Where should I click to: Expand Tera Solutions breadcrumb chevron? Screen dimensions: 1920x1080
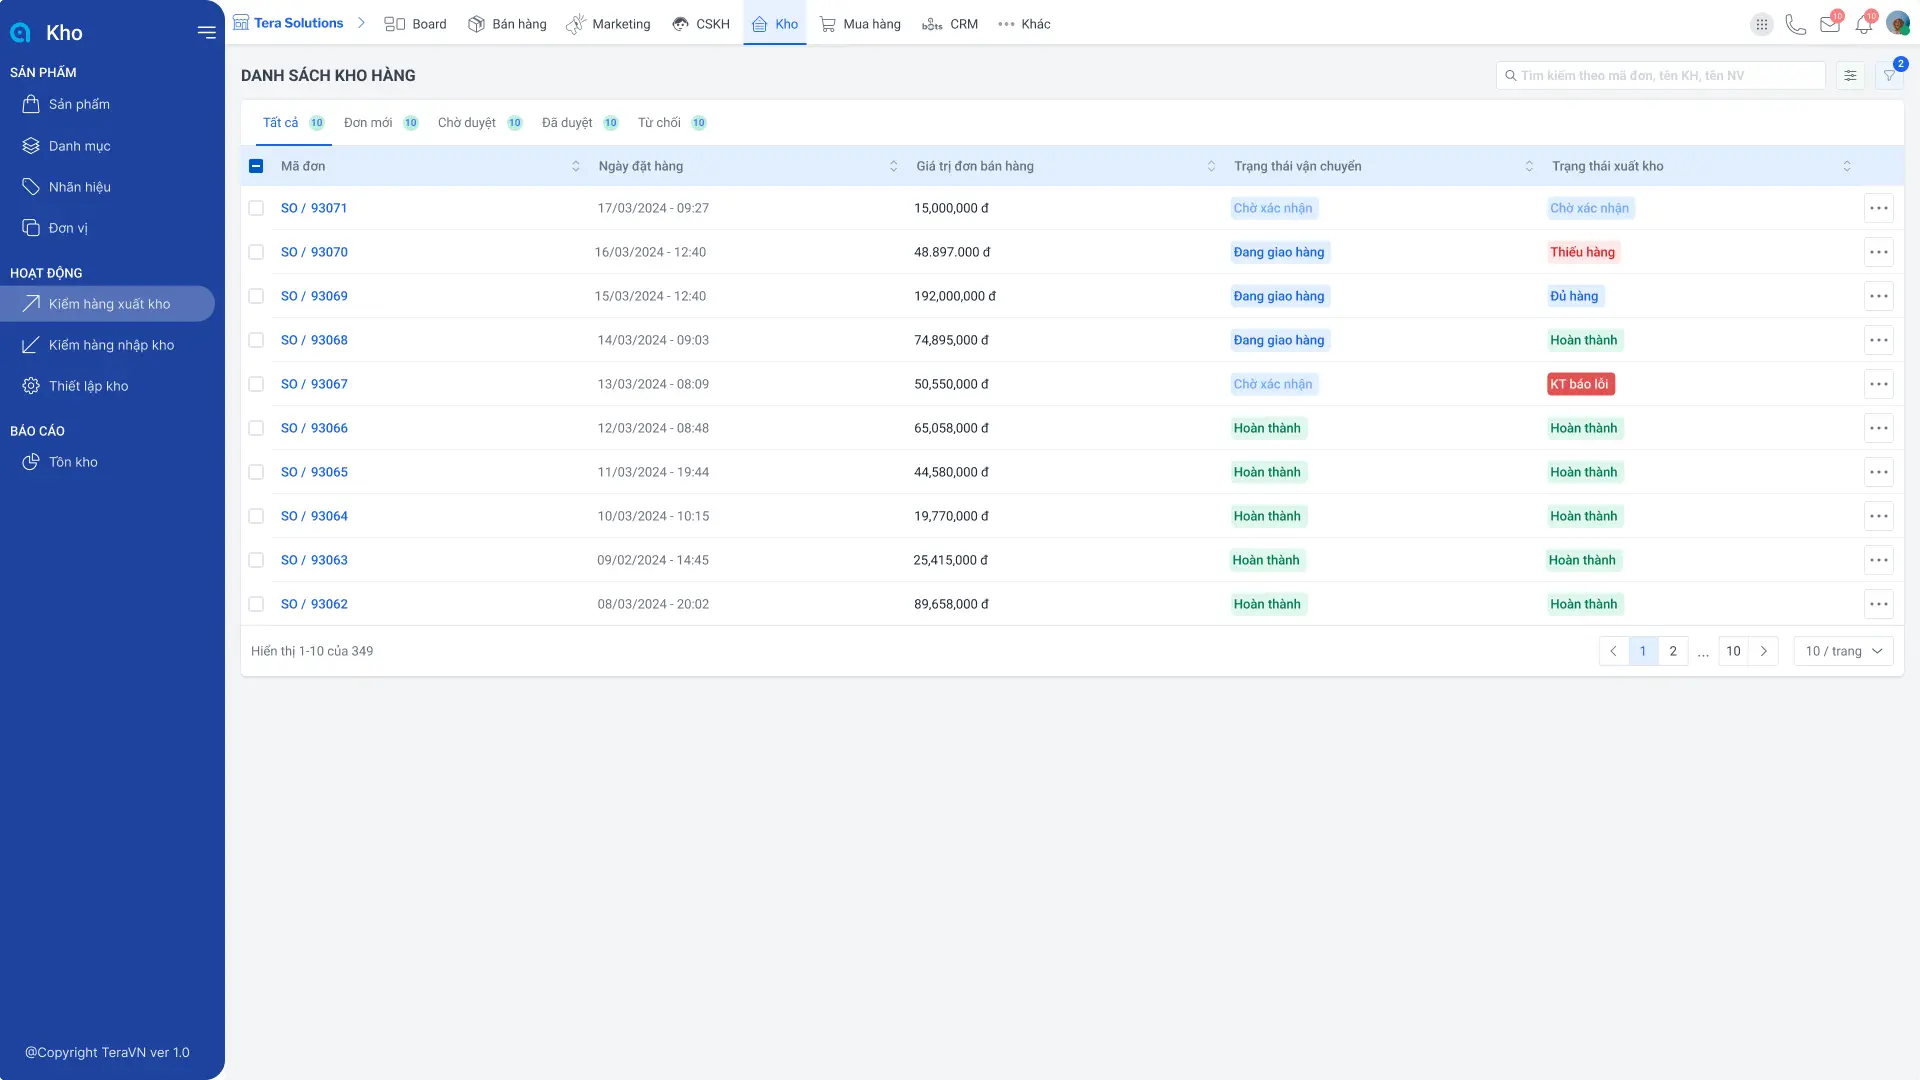(x=362, y=23)
